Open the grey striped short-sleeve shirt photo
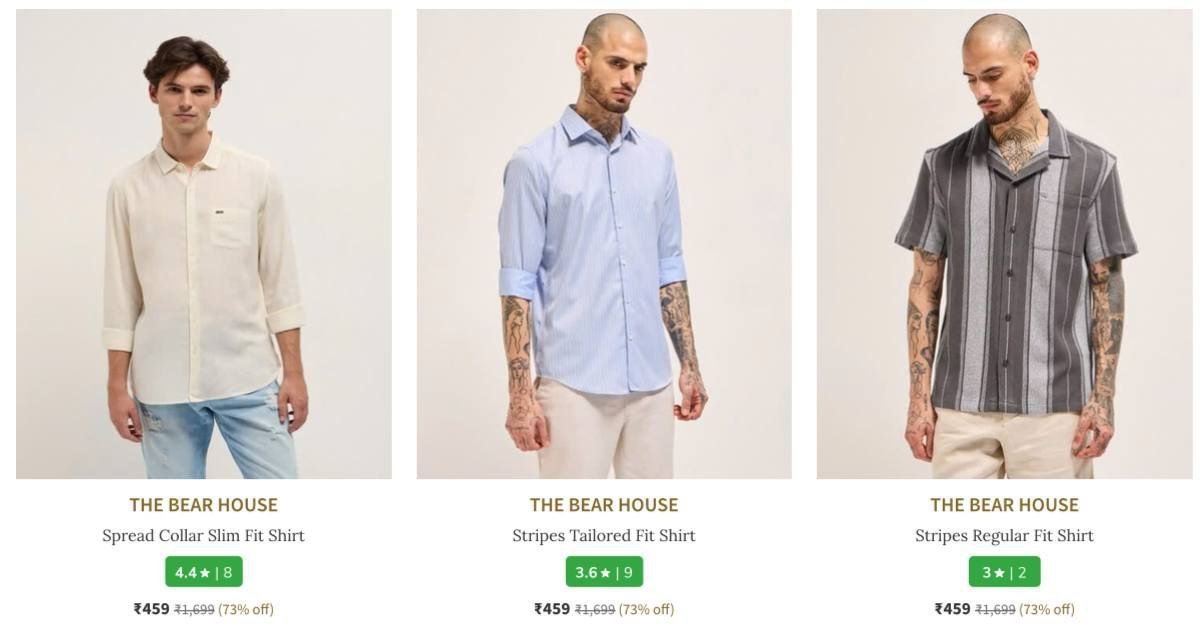The height and width of the screenshot is (636, 1200). [x=1005, y=244]
